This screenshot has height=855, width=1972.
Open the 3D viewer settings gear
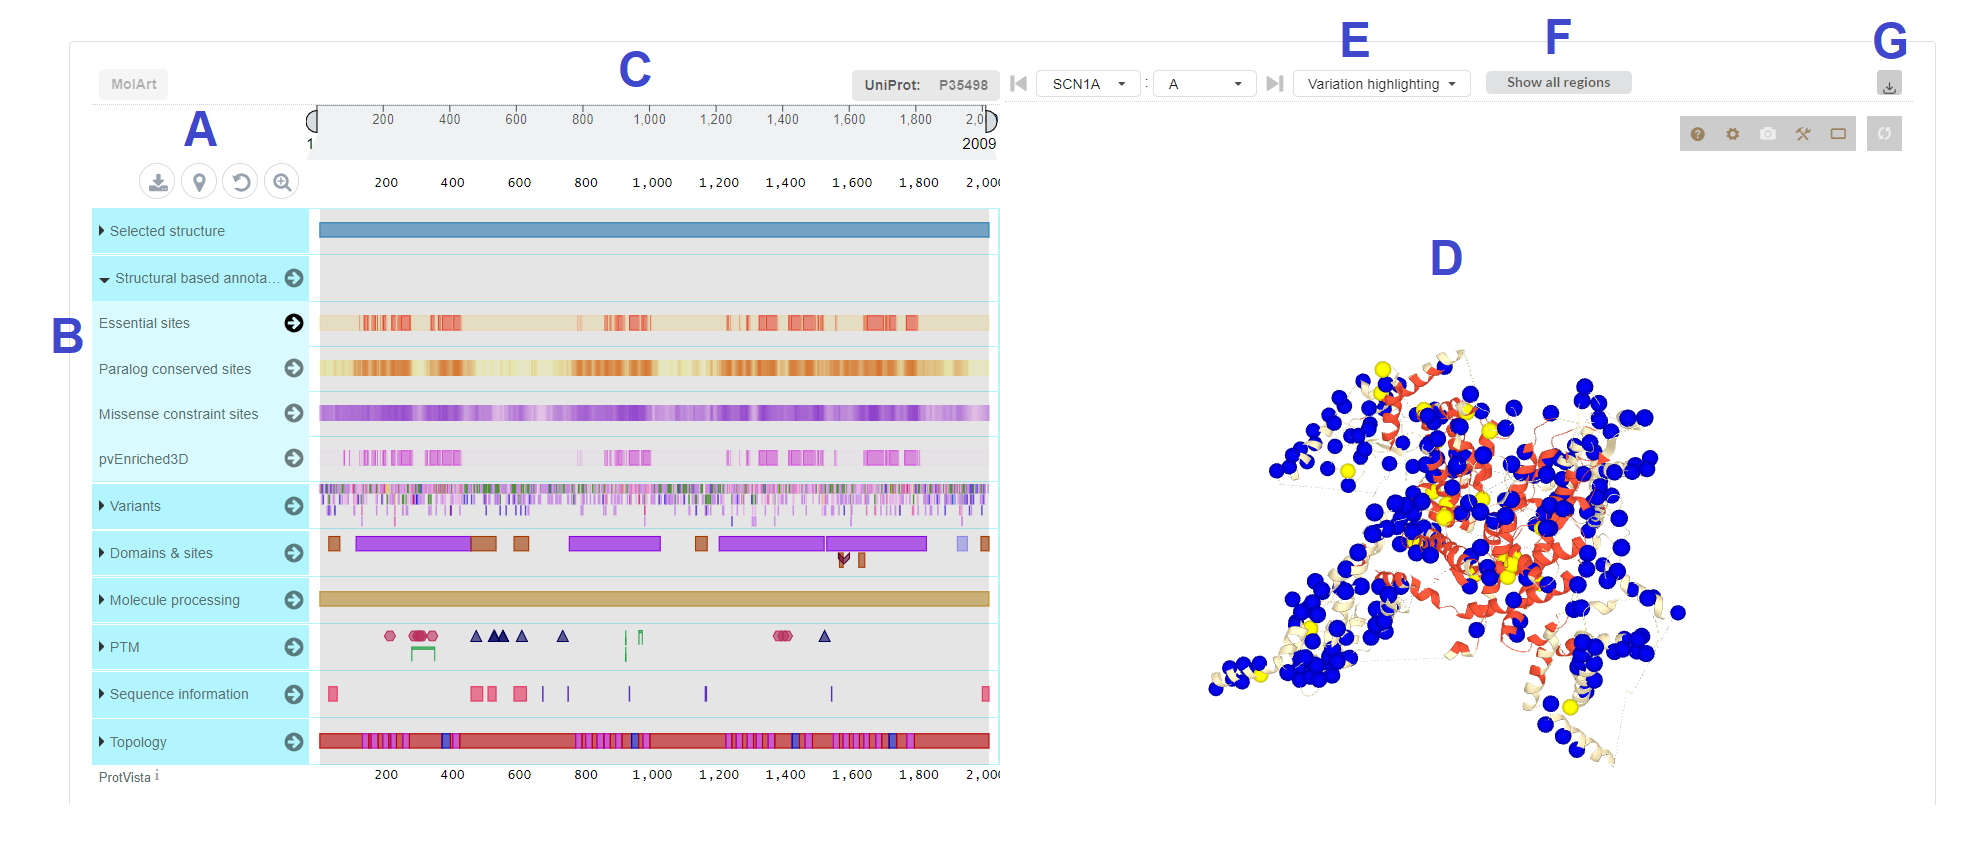[x=1732, y=134]
